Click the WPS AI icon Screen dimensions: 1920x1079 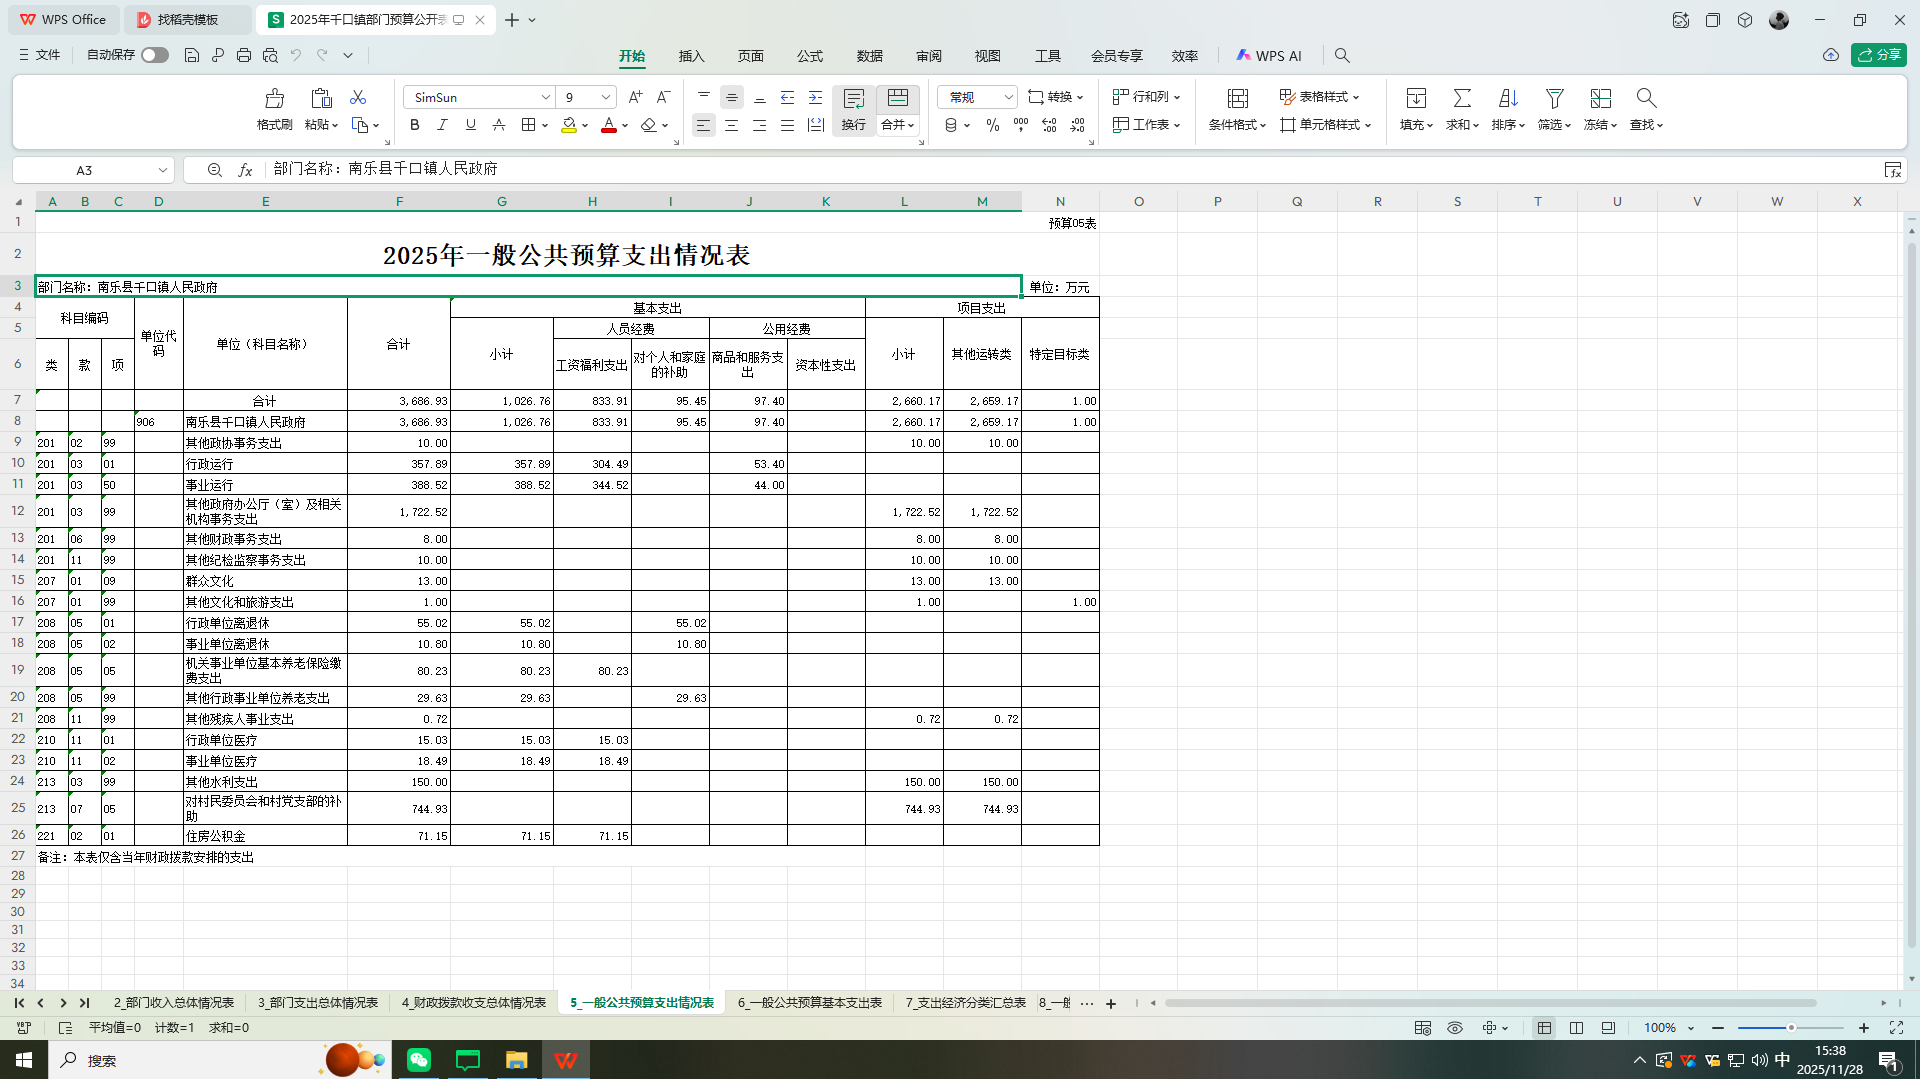click(1268, 56)
